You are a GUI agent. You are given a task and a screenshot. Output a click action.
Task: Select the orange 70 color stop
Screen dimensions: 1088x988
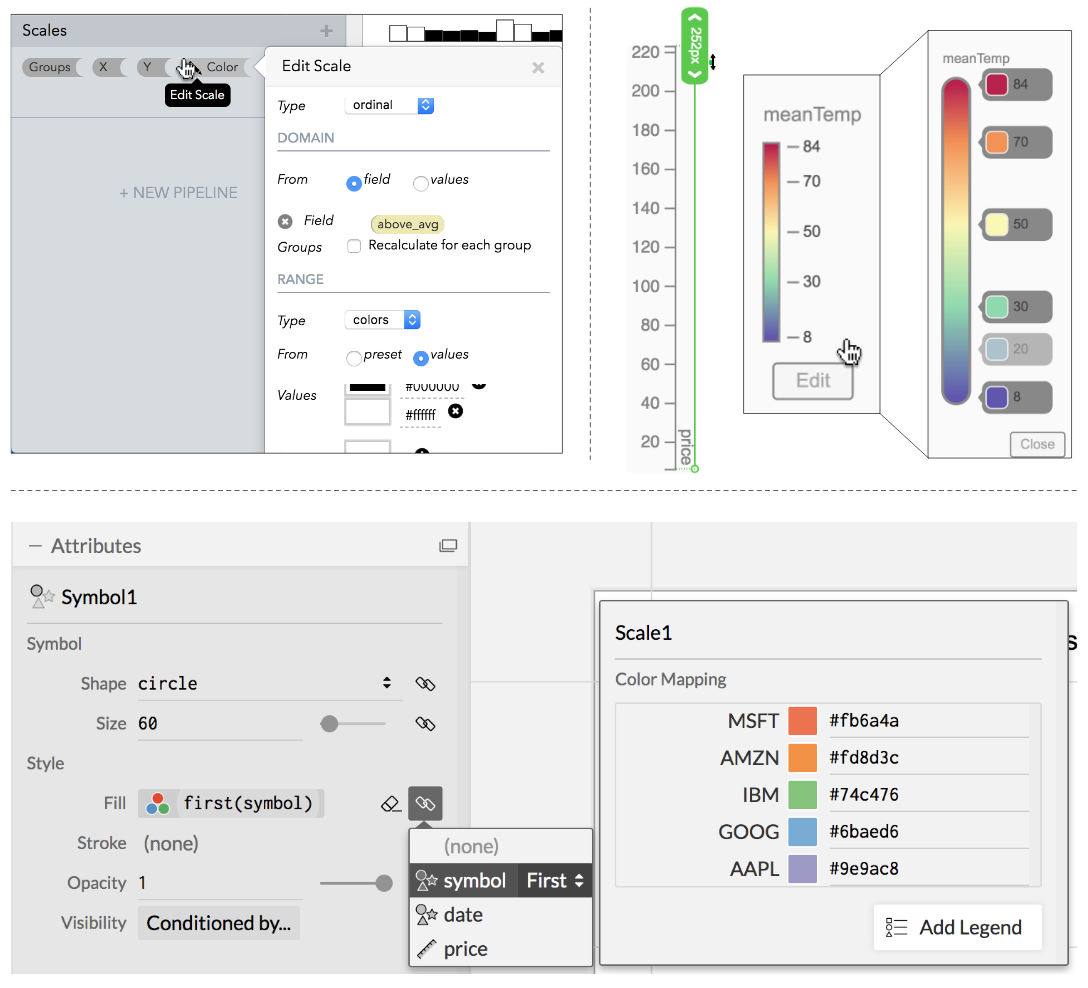[1017, 142]
